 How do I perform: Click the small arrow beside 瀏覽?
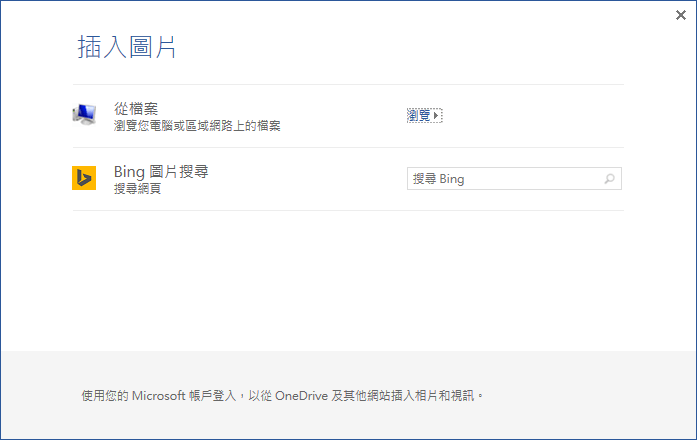[437, 116]
